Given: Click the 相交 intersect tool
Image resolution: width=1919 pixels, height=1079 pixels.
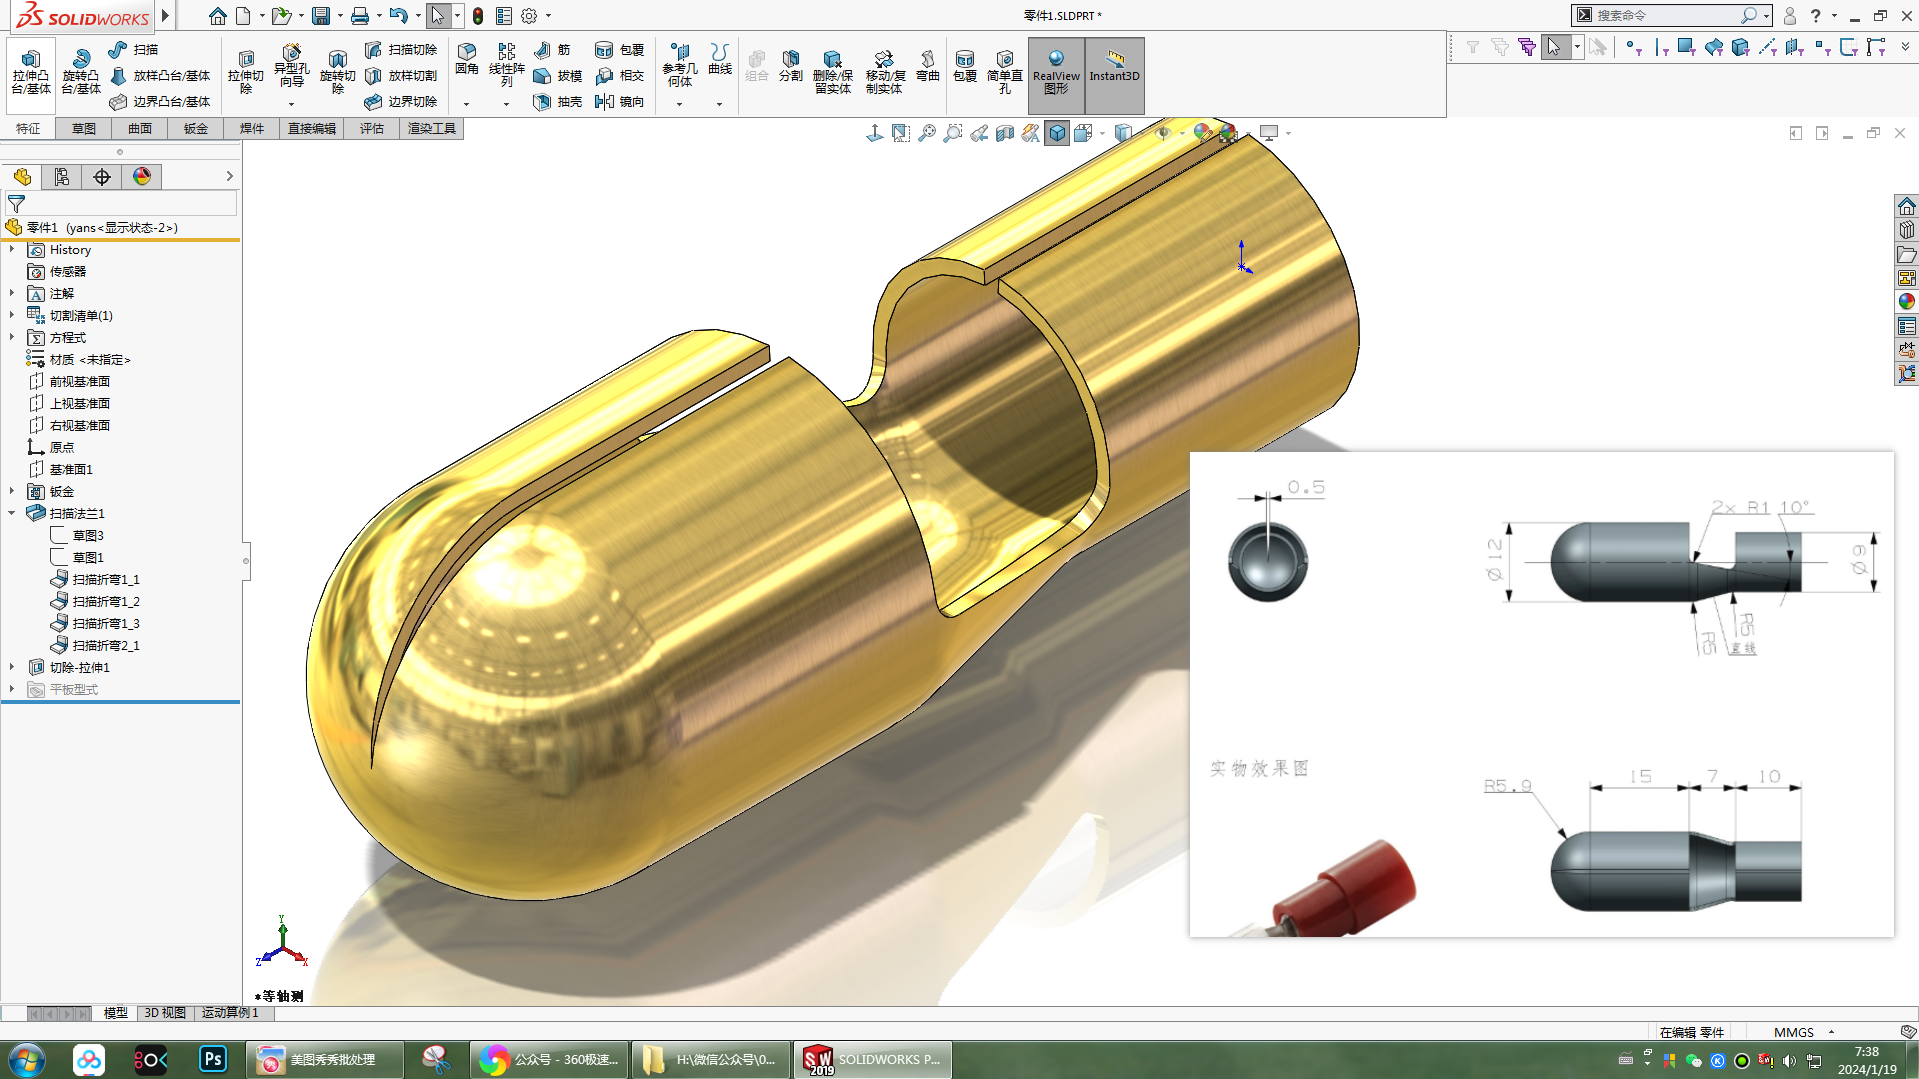Looking at the screenshot, I should [x=620, y=75].
